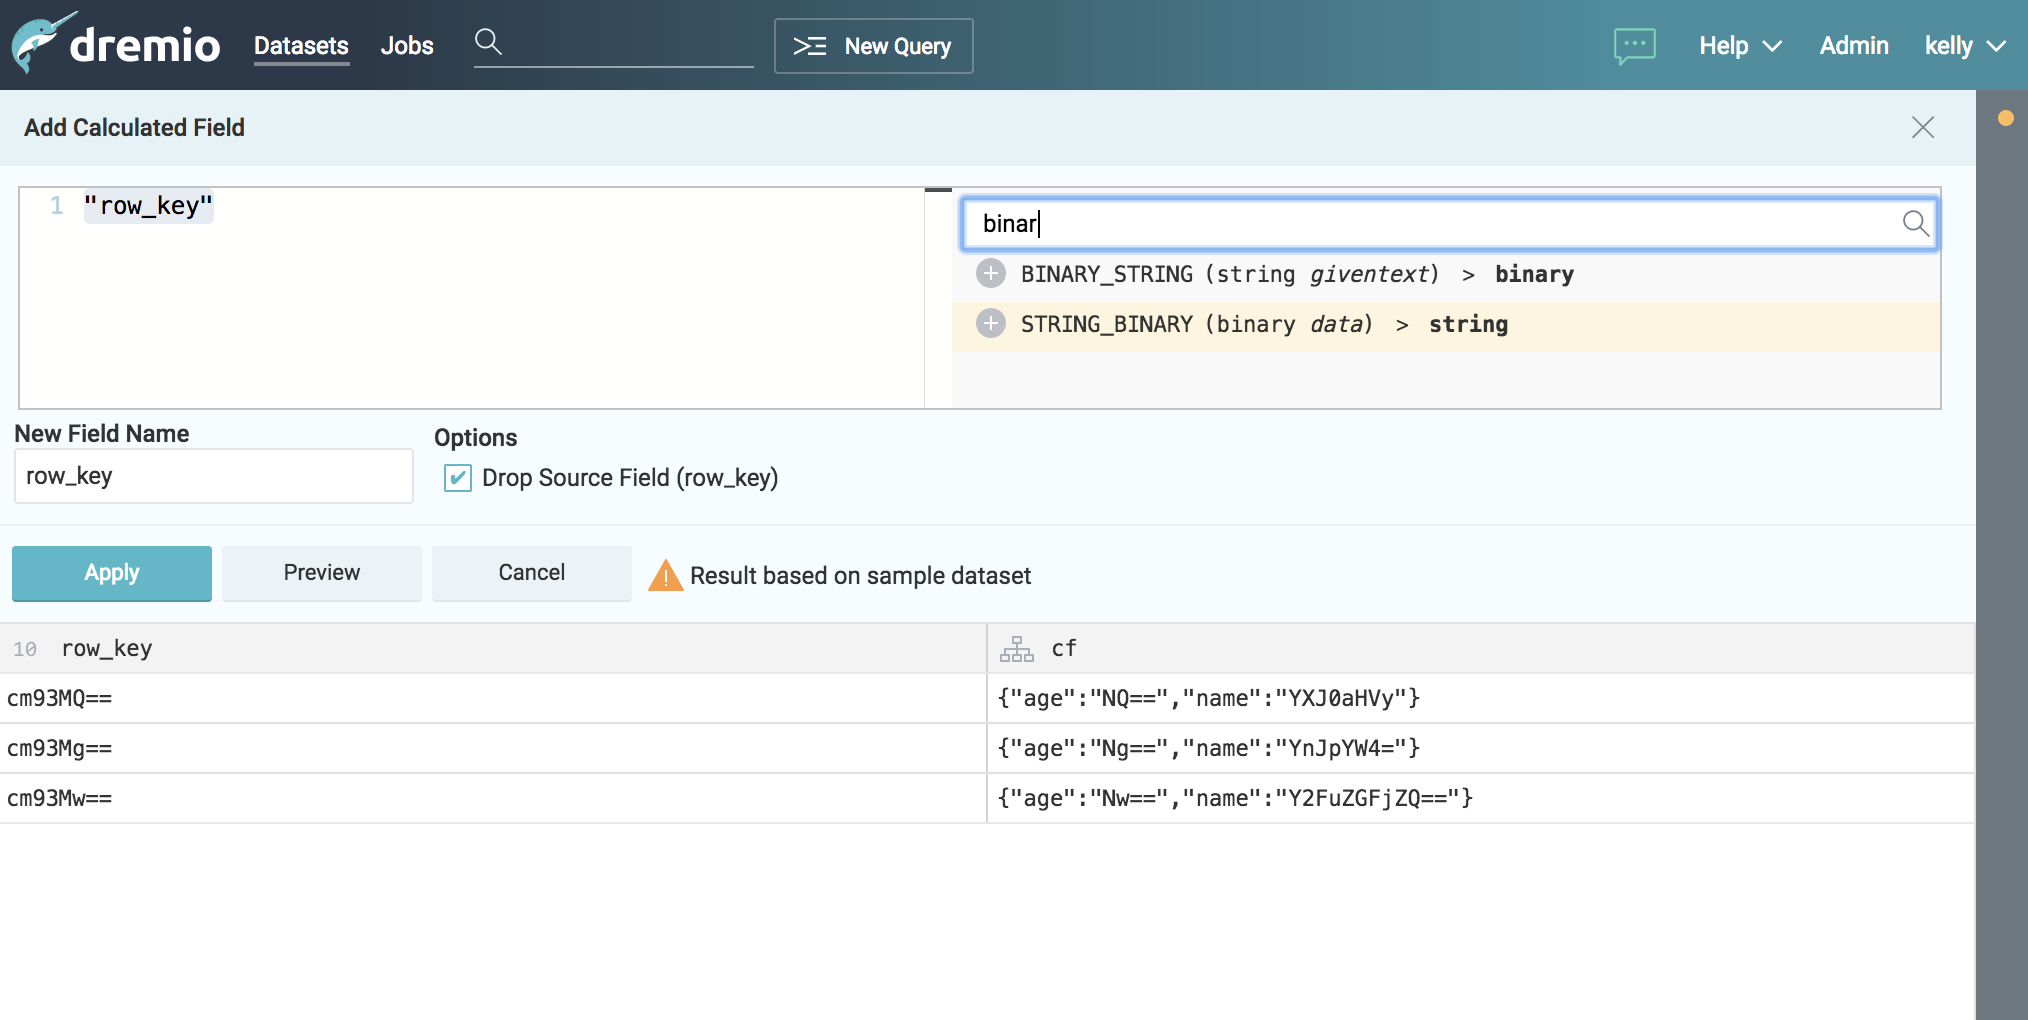
Task: Click the cf column struct type icon
Action: pos(1017,649)
